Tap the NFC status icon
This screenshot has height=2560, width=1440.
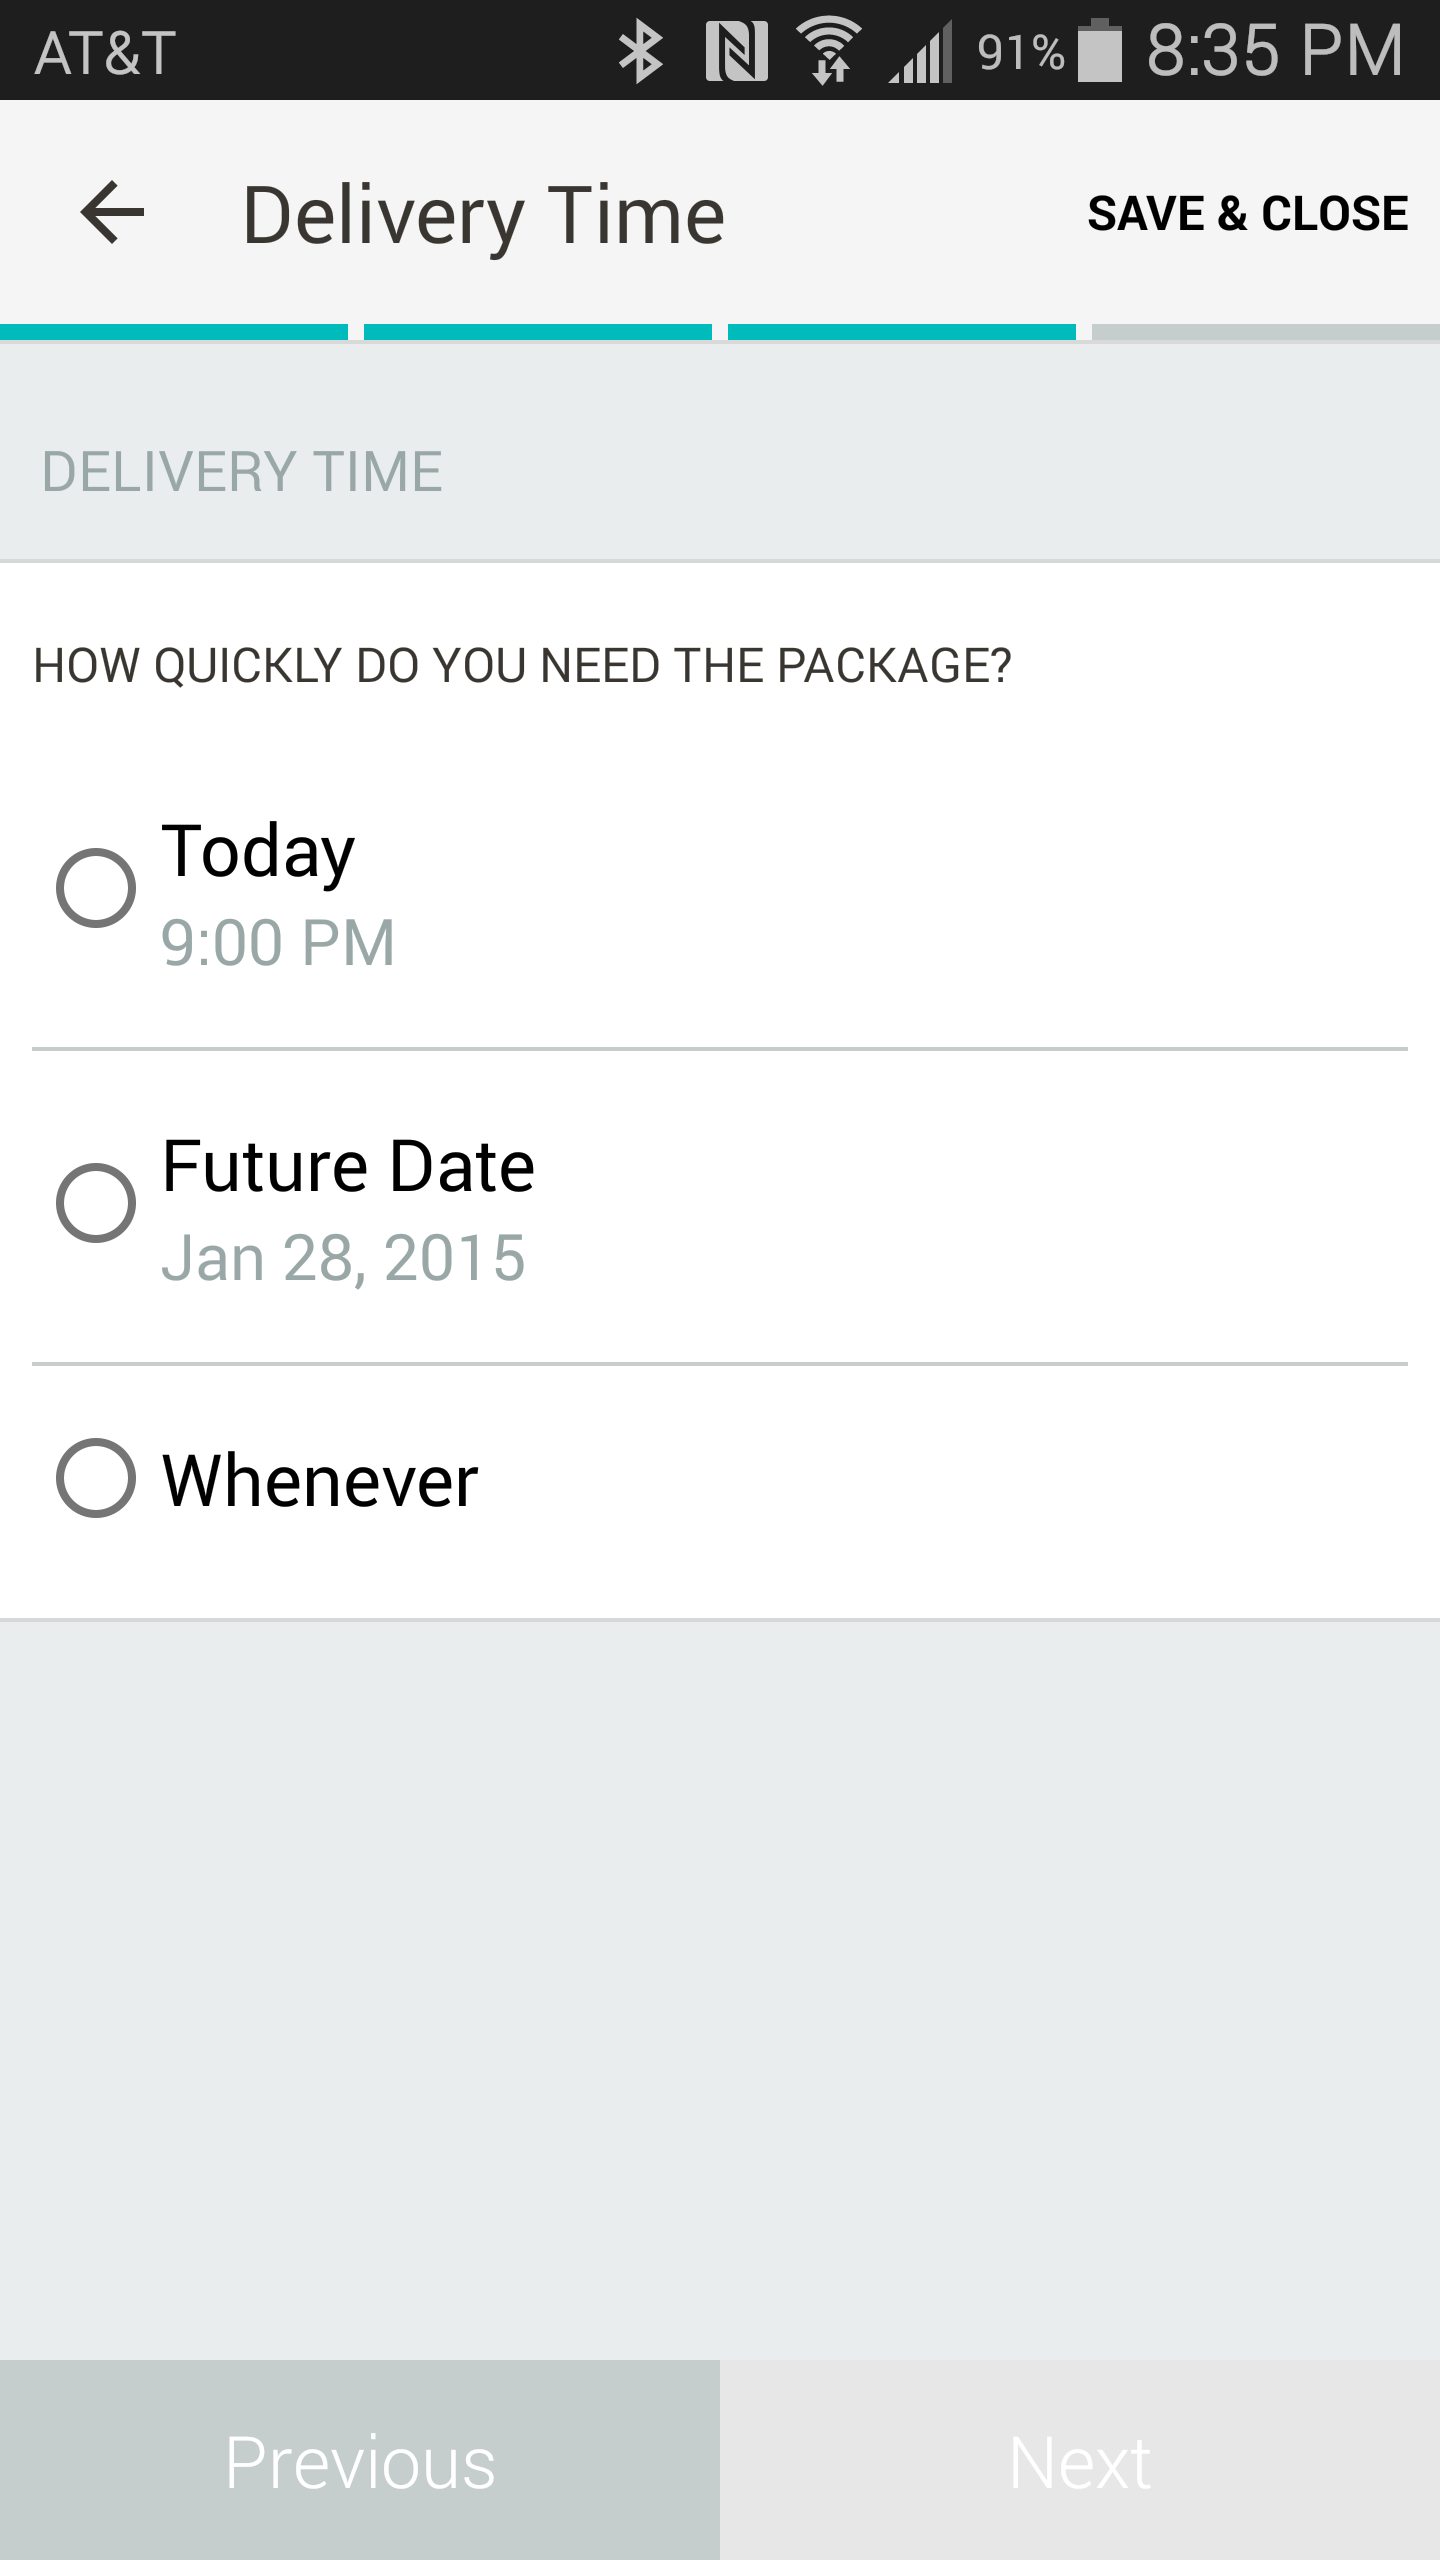(737, 52)
